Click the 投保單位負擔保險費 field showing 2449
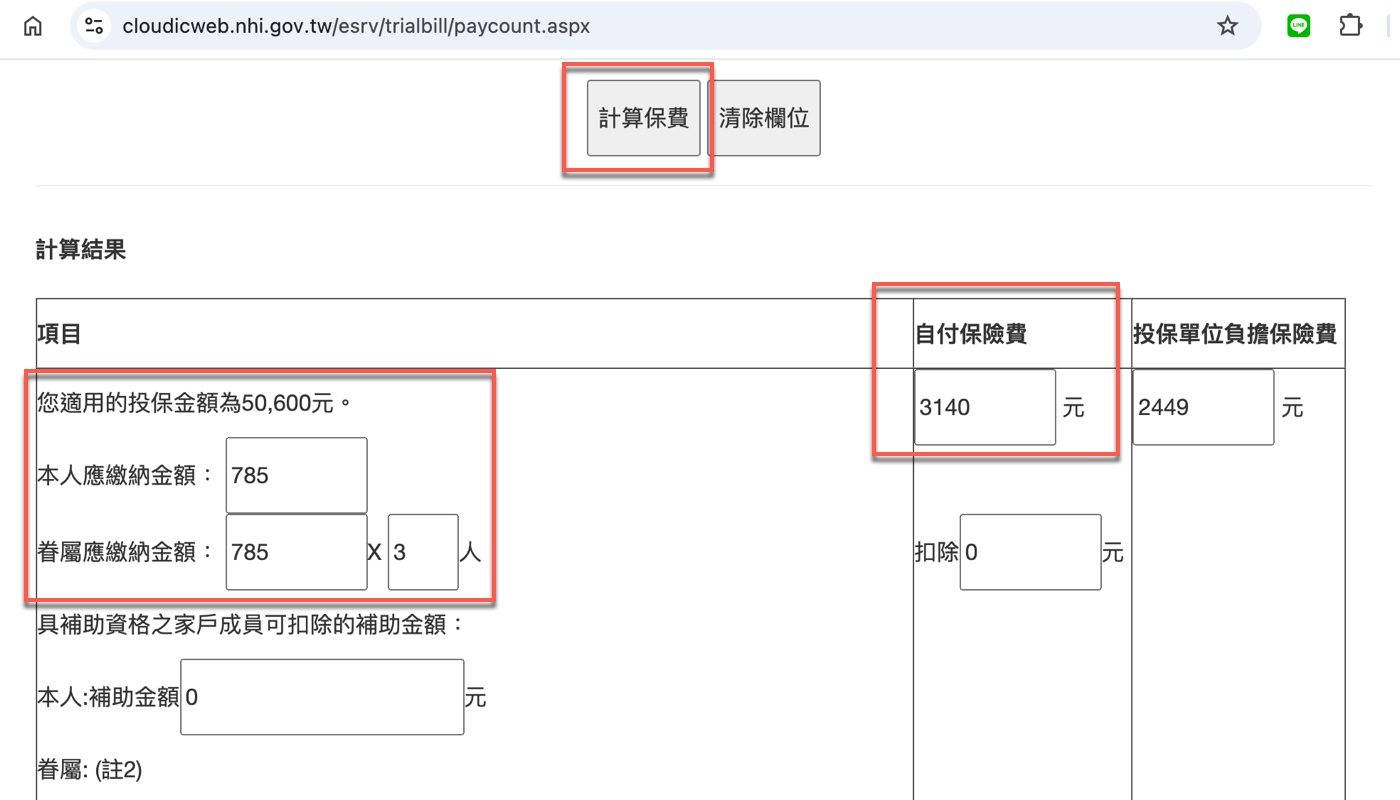This screenshot has width=1400, height=800. [1202, 406]
